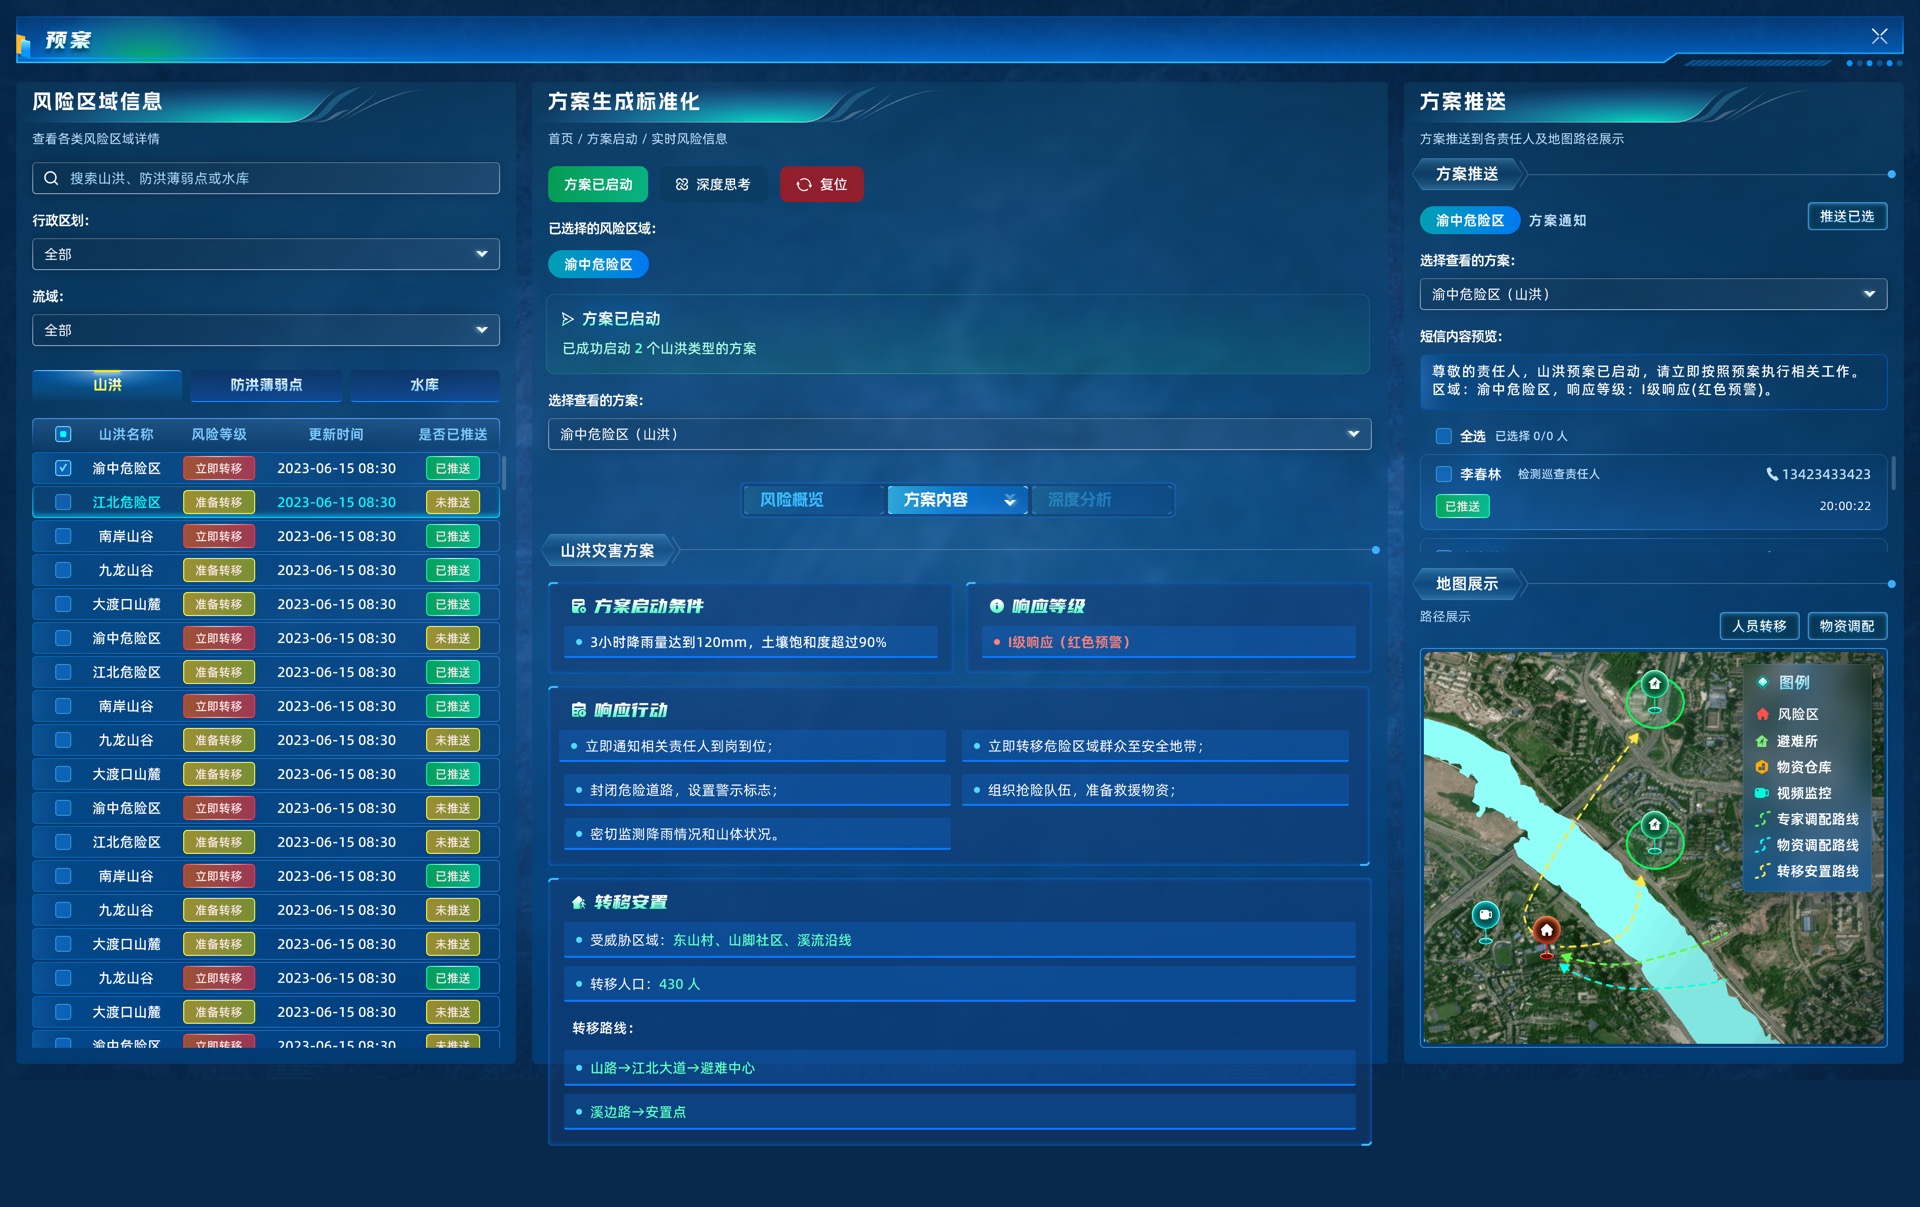
Task: Click the 响应等级 info icon
Action: tap(997, 606)
